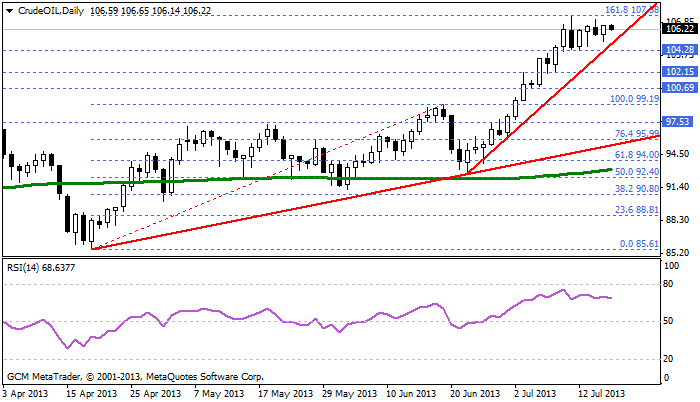Select the 15 Apr 2013 date marker
The image size is (700, 402).
[x=89, y=394]
